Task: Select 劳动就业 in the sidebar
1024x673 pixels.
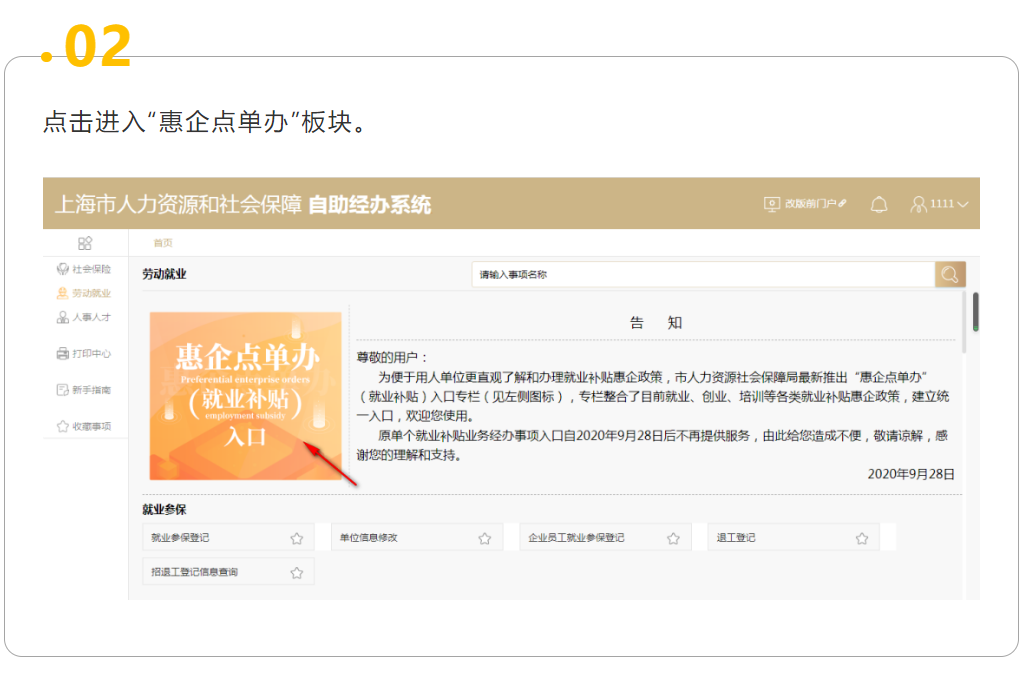Action: [84, 293]
